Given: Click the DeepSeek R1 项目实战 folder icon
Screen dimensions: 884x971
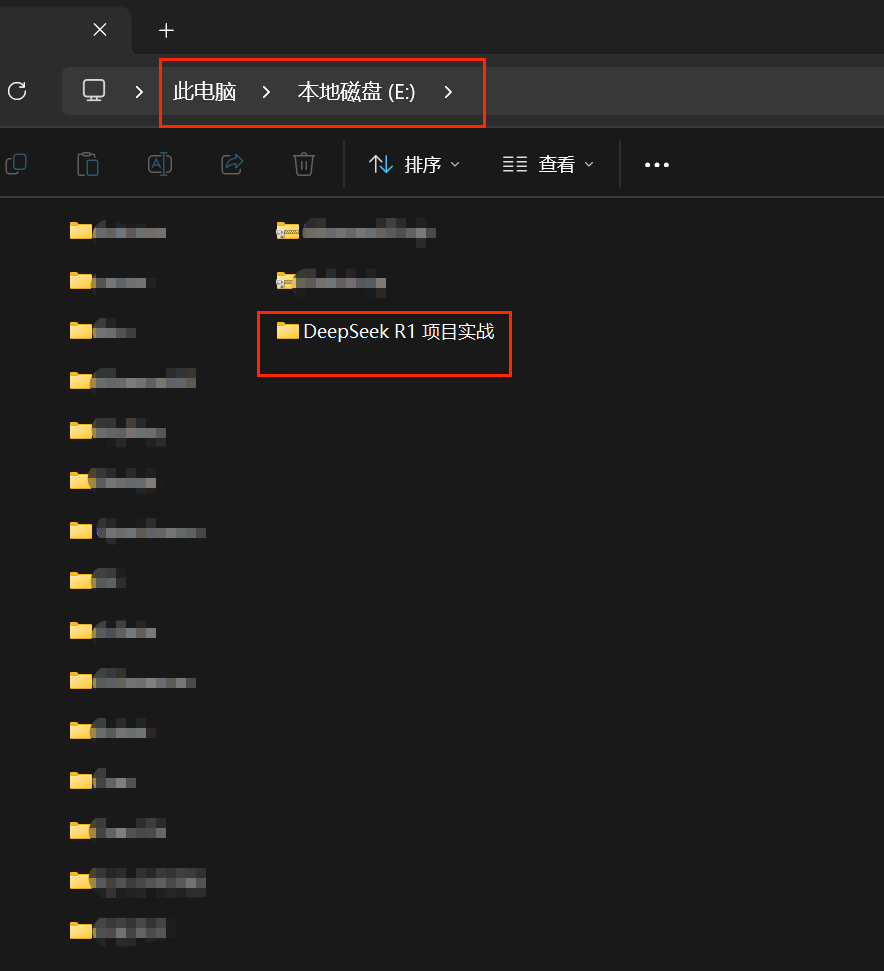Looking at the screenshot, I should pos(287,331).
